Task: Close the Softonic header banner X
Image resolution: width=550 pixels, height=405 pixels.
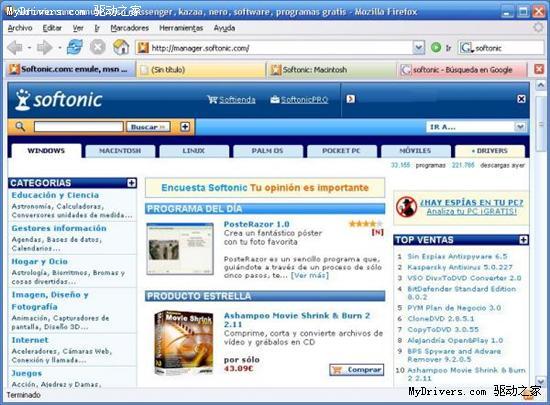Action: pyautogui.click(x=521, y=99)
